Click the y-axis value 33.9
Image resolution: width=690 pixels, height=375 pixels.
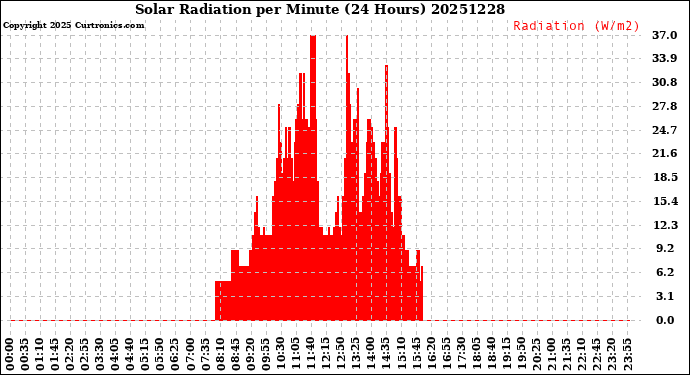[664, 58]
